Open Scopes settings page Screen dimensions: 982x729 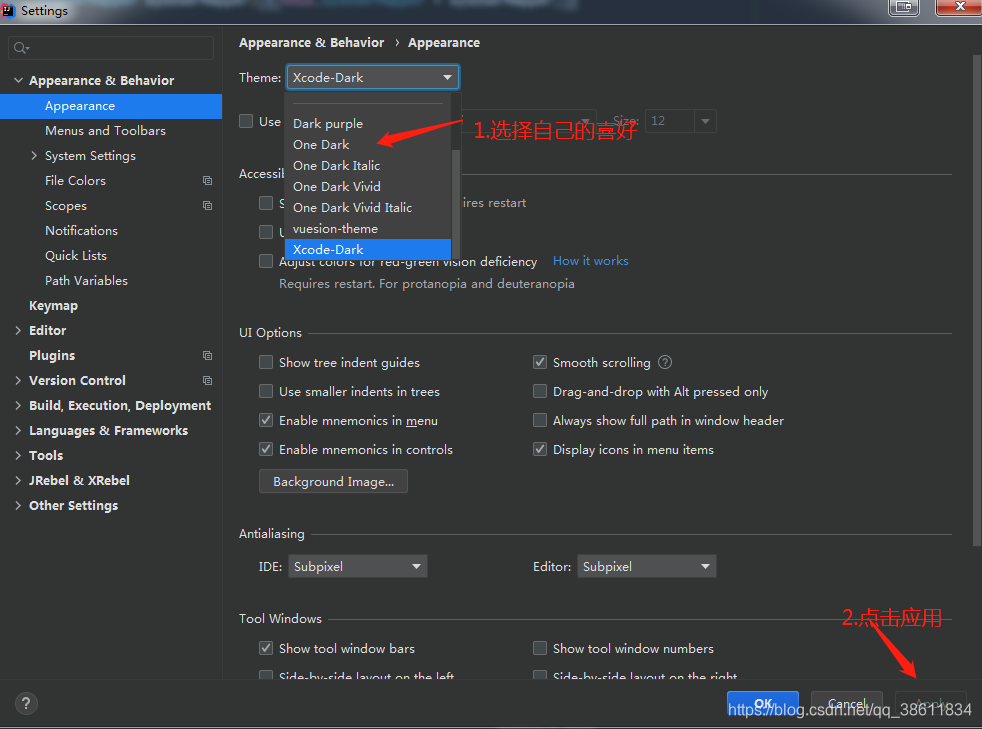pyautogui.click(x=66, y=206)
